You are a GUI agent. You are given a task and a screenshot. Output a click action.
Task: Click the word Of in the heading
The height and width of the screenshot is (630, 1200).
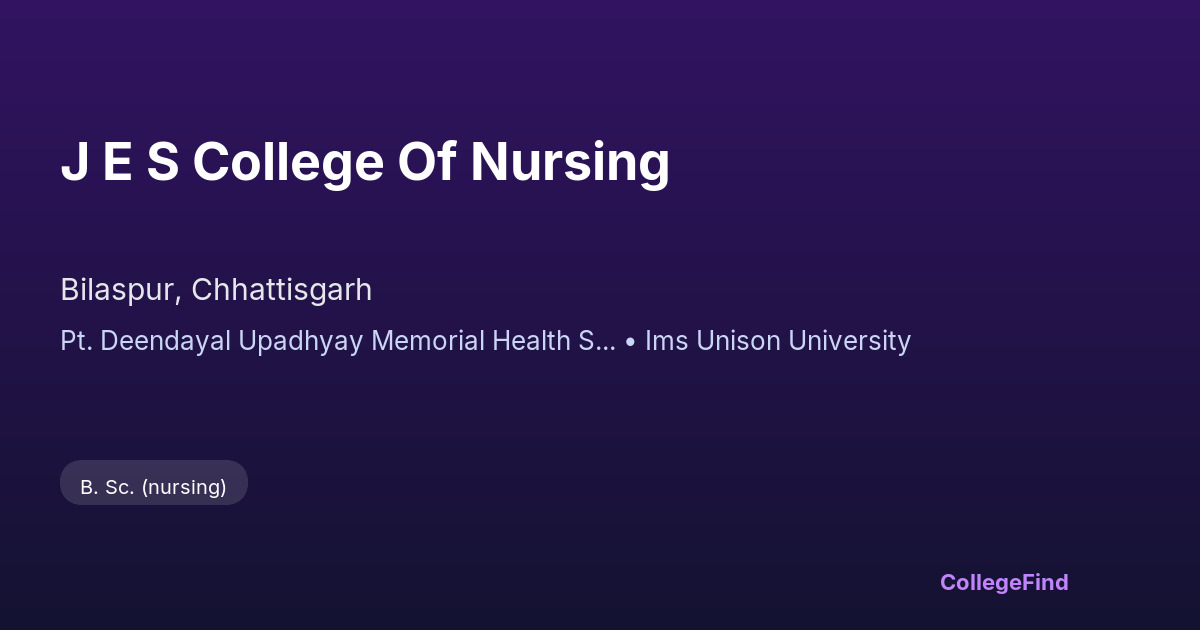[x=426, y=162]
